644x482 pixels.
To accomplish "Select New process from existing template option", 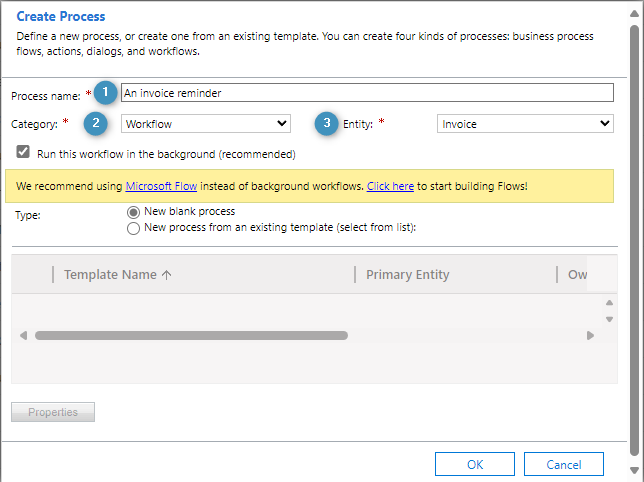I will click(x=133, y=228).
